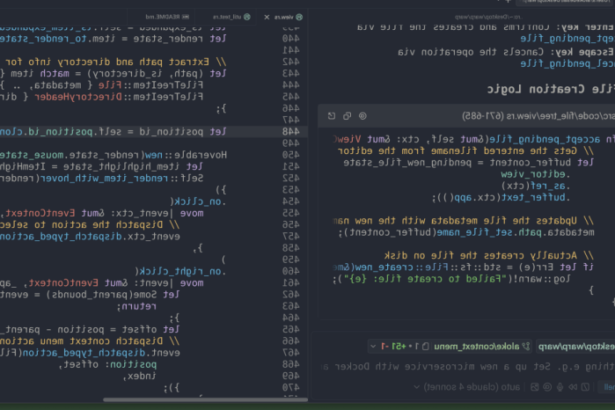Click the circular target icon in code block header
The height and width of the screenshot is (410, 615).
click(362, 116)
